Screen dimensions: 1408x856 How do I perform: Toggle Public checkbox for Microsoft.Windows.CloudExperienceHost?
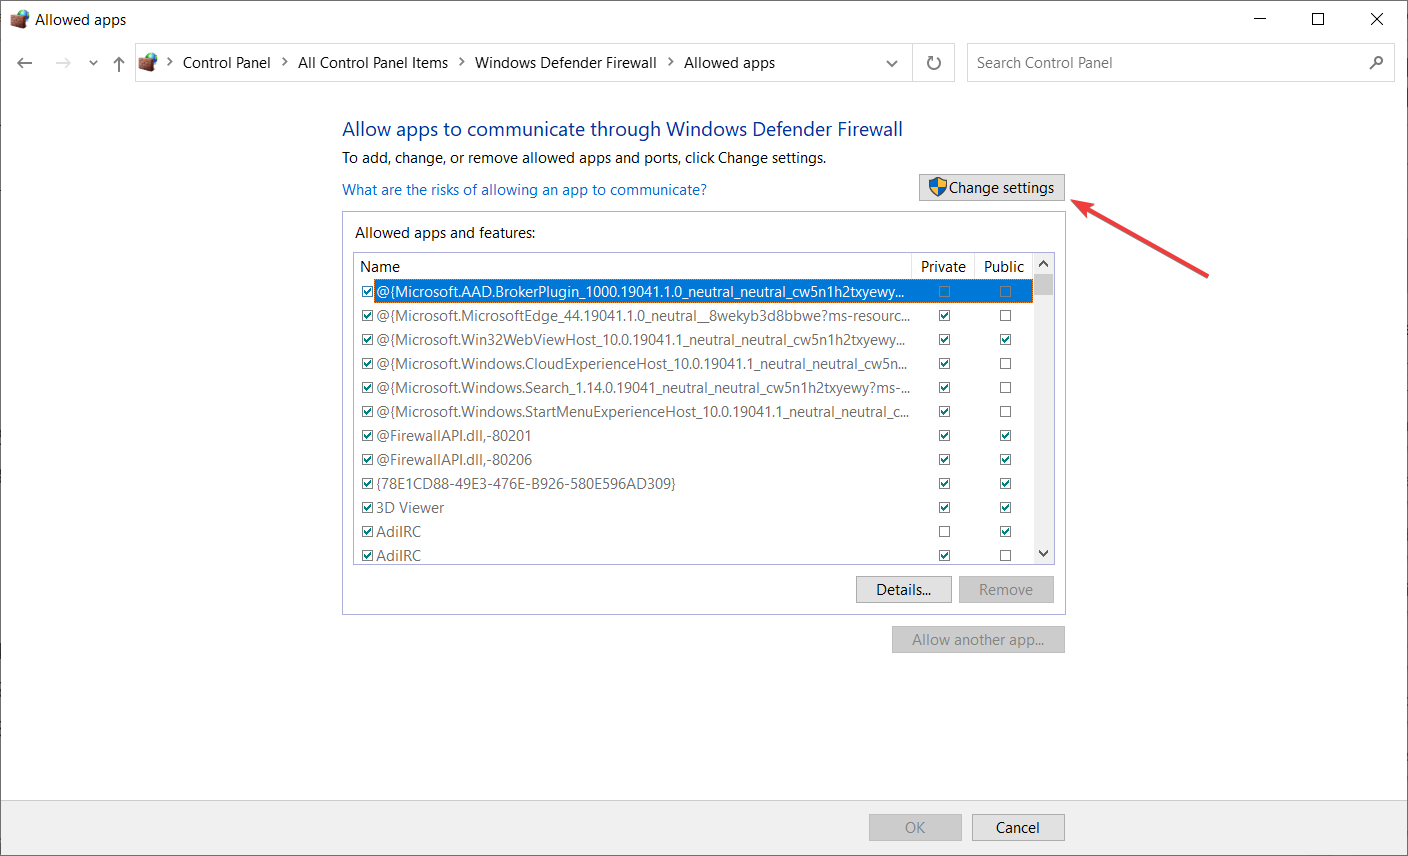point(1005,364)
